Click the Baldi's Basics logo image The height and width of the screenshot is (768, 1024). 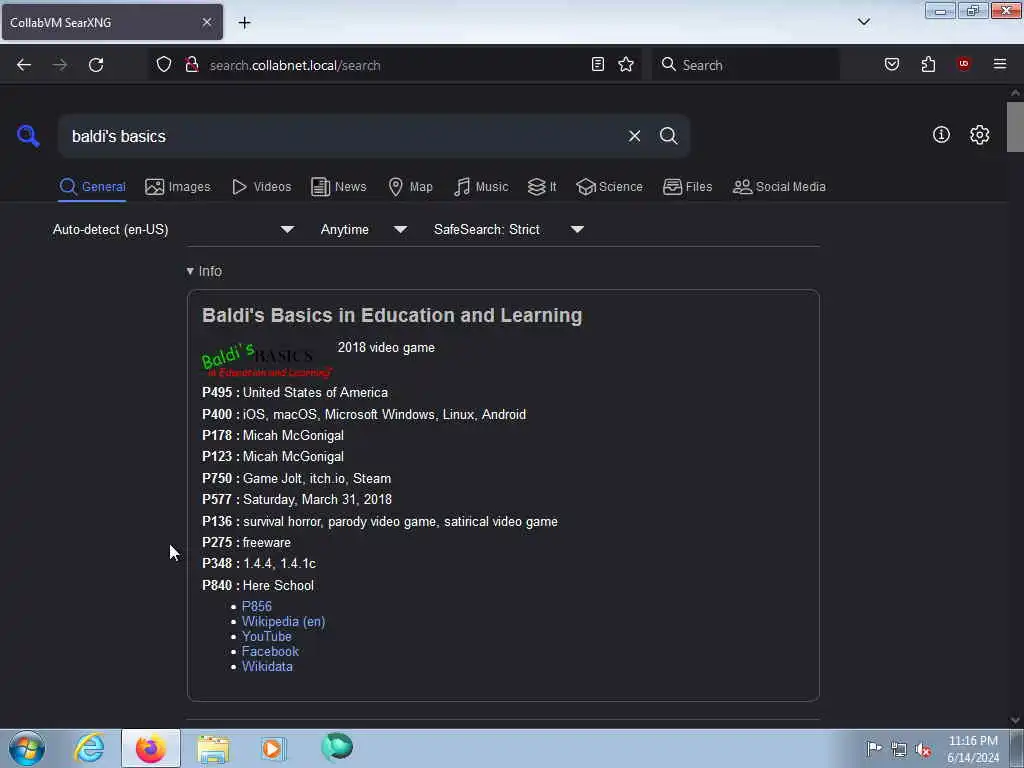266,360
